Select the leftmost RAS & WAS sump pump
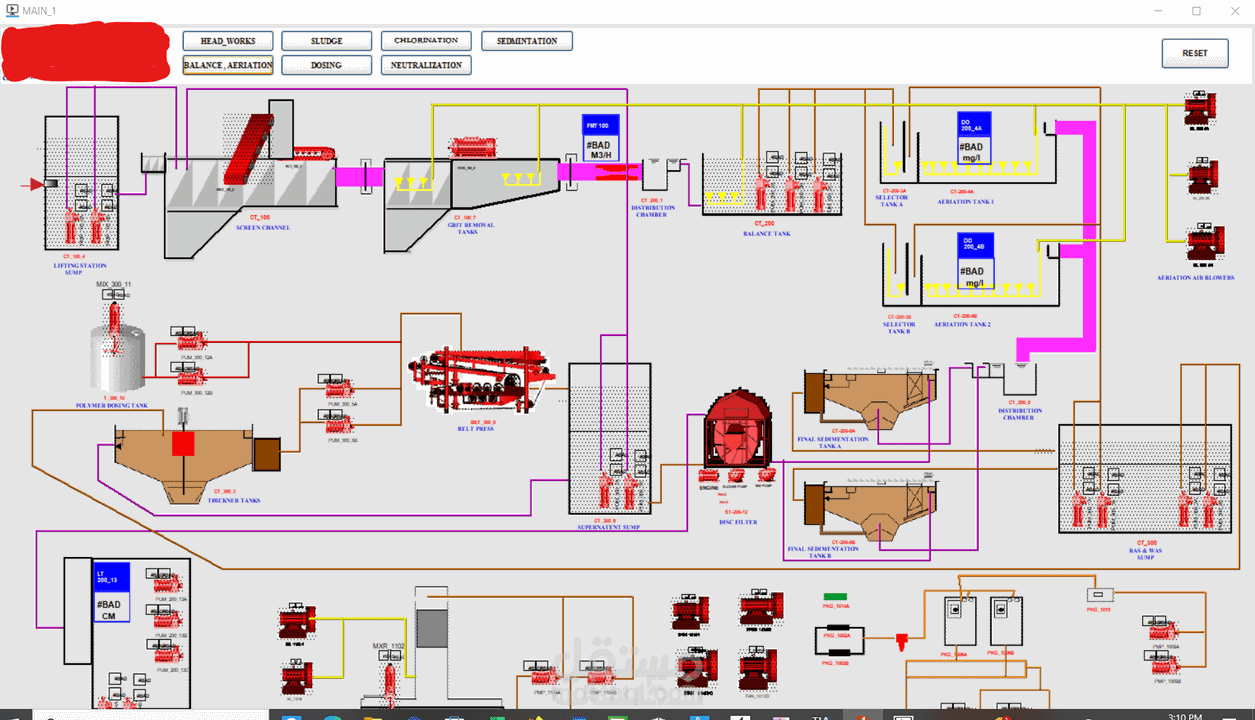 pyautogui.click(x=1079, y=509)
